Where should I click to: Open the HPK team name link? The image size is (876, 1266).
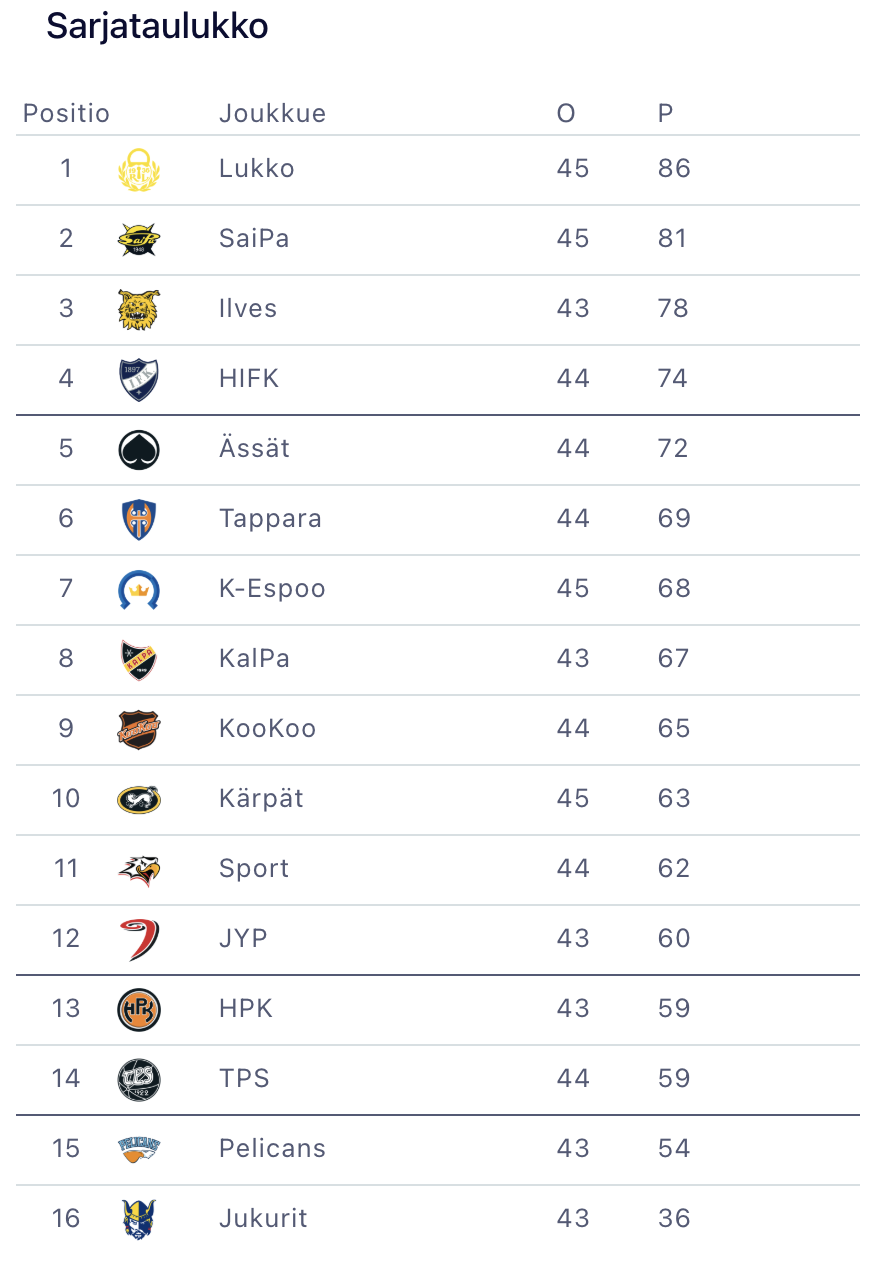pos(246,1009)
